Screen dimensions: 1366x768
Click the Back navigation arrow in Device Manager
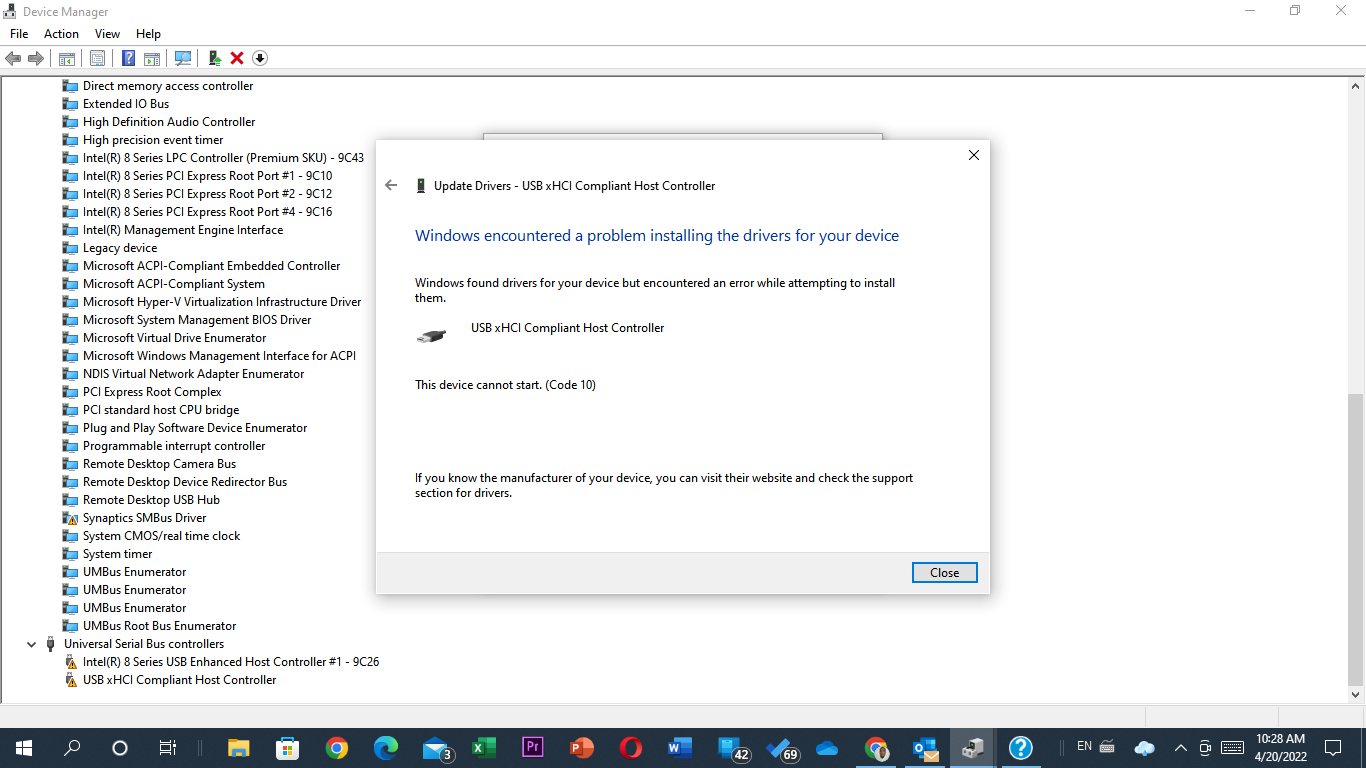pos(13,58)
